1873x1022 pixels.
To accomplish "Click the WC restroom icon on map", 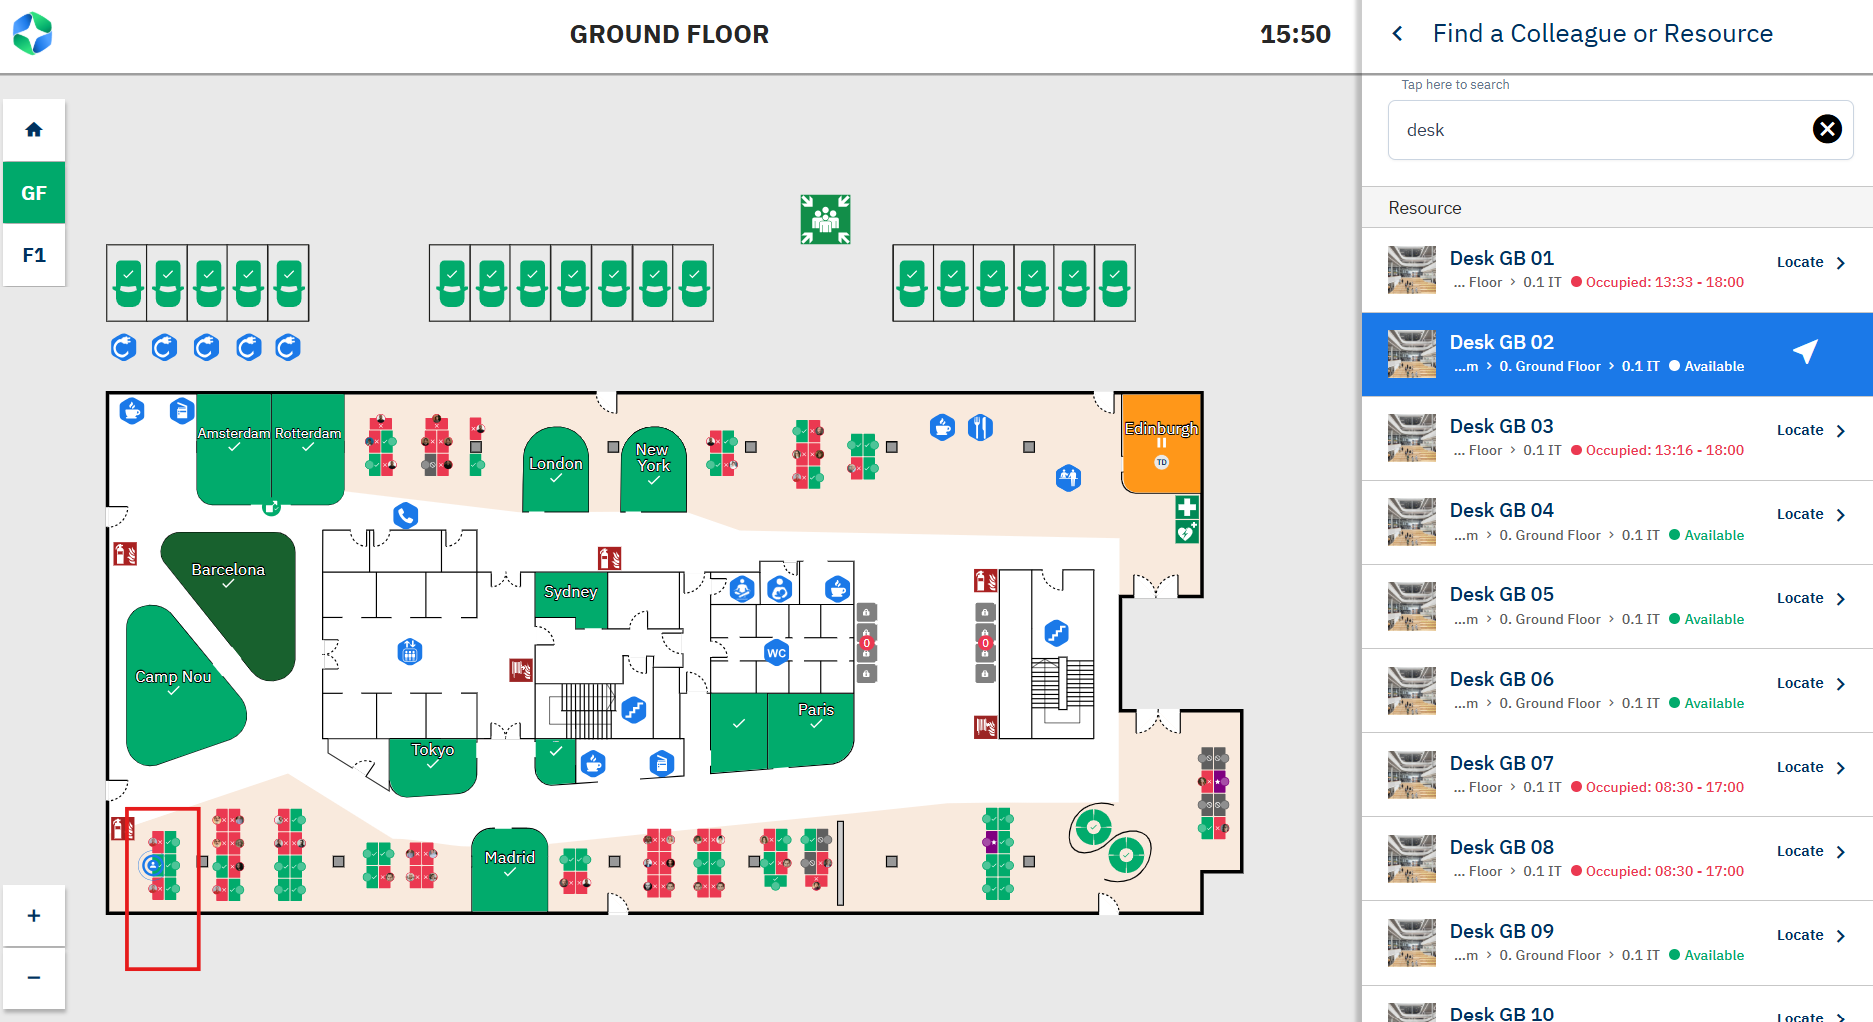I will pos(776,653).
